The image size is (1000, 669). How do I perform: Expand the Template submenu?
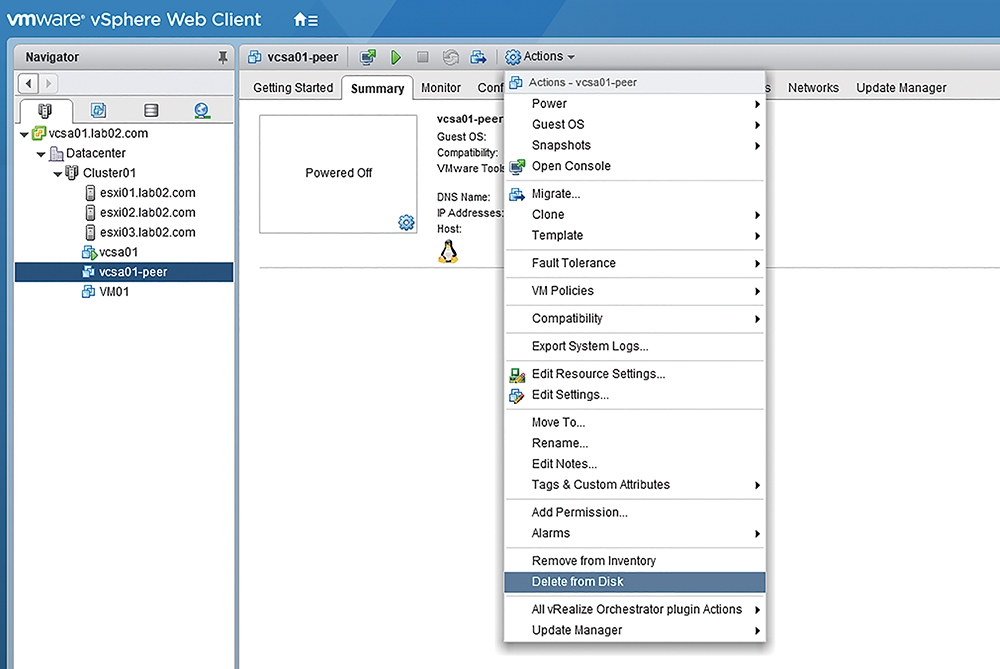tap(635, 235)
